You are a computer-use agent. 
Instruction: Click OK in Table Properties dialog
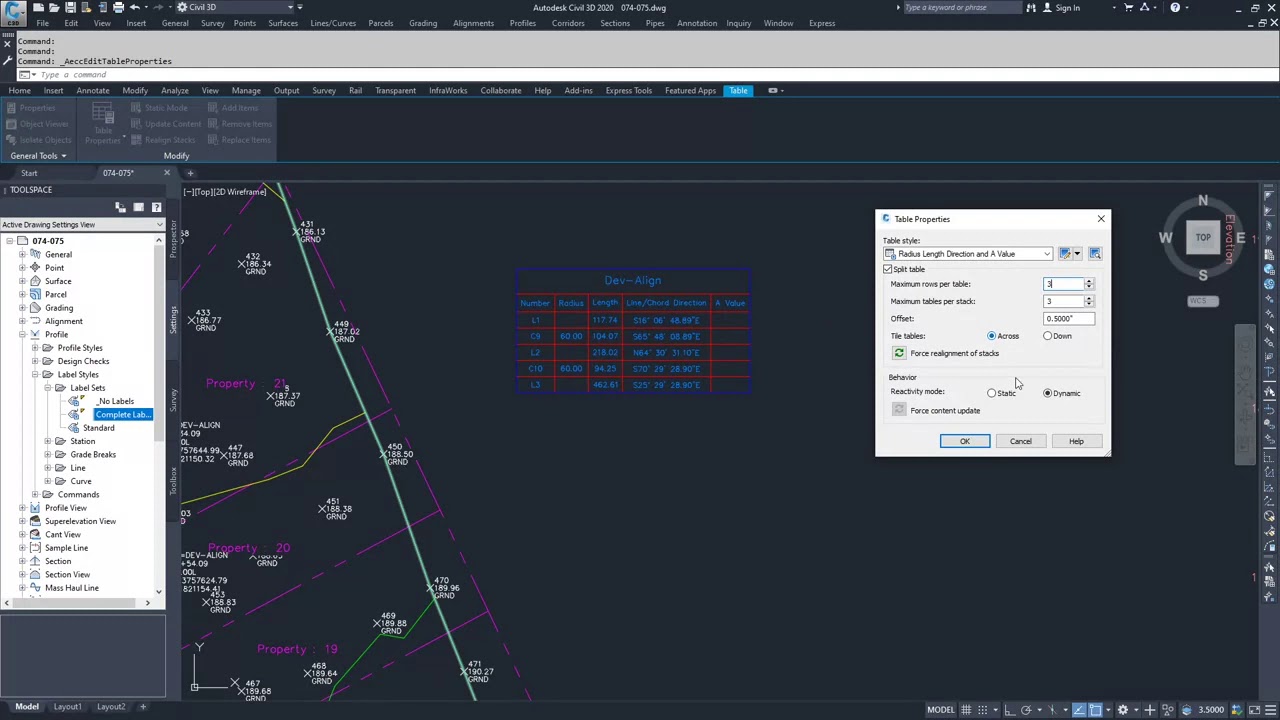[965, 441]
